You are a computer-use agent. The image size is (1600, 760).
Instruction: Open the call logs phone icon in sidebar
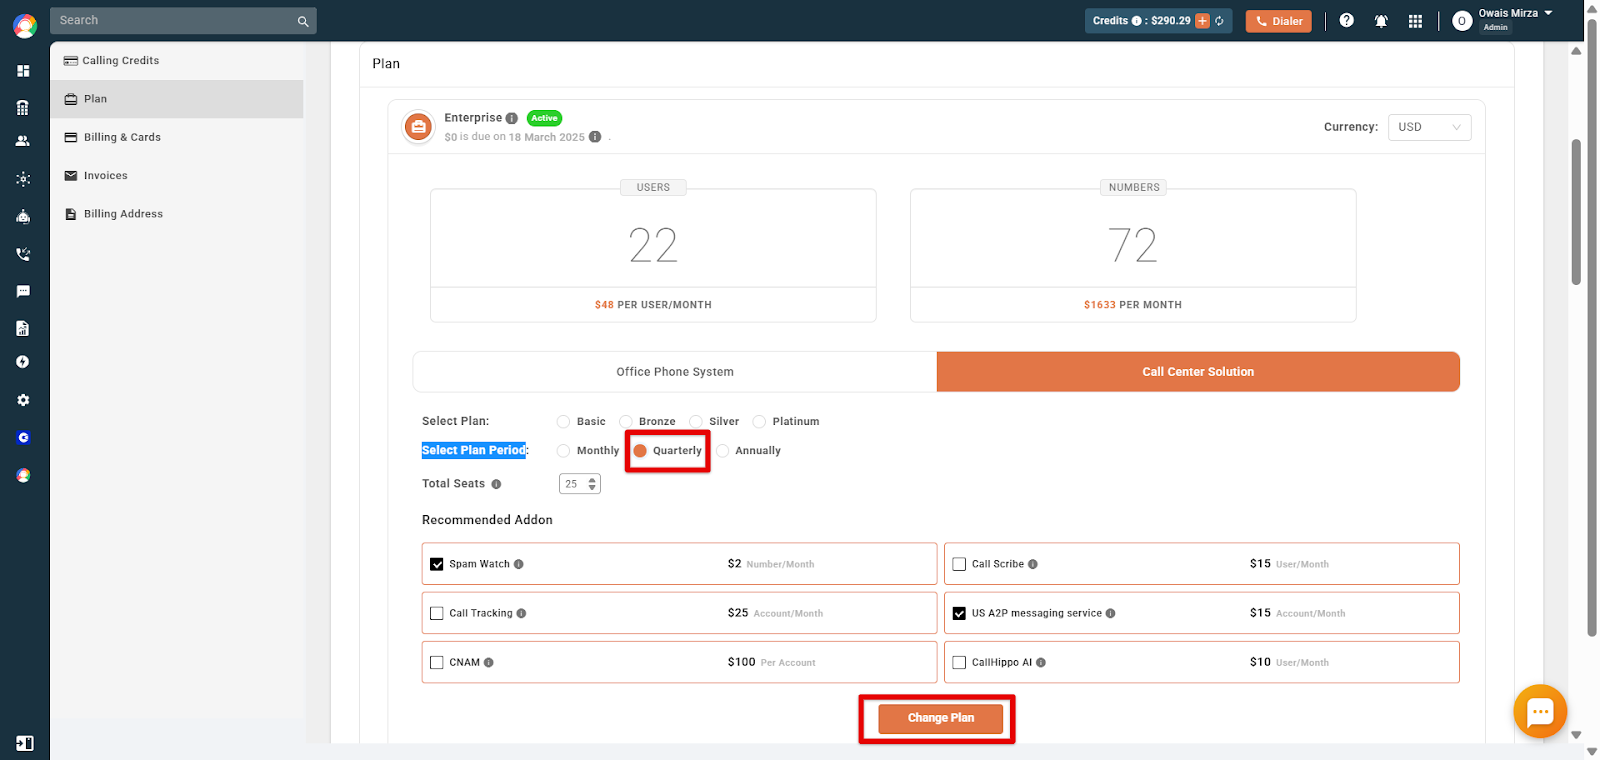23,254
